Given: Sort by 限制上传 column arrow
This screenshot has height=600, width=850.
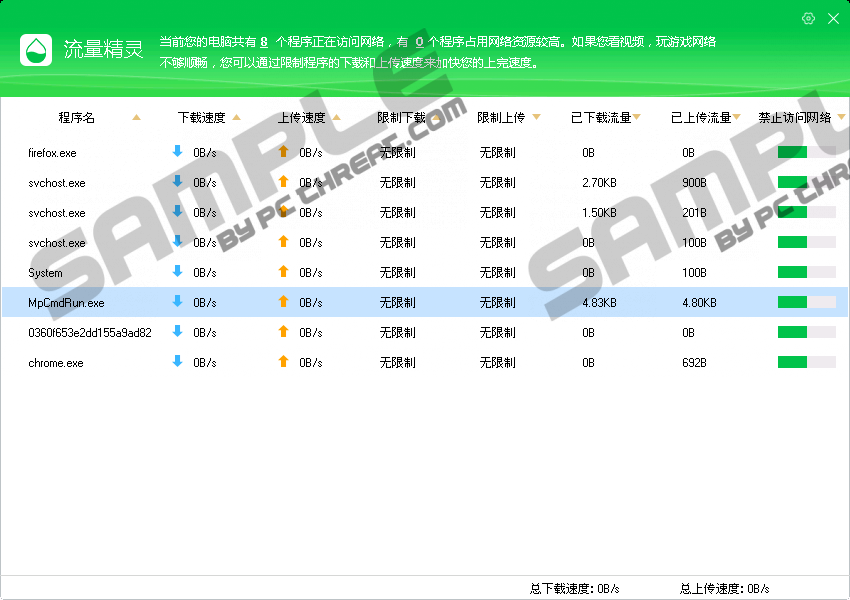Looking at the screenshot, I should pyautogui.click(x=536, y=118).
